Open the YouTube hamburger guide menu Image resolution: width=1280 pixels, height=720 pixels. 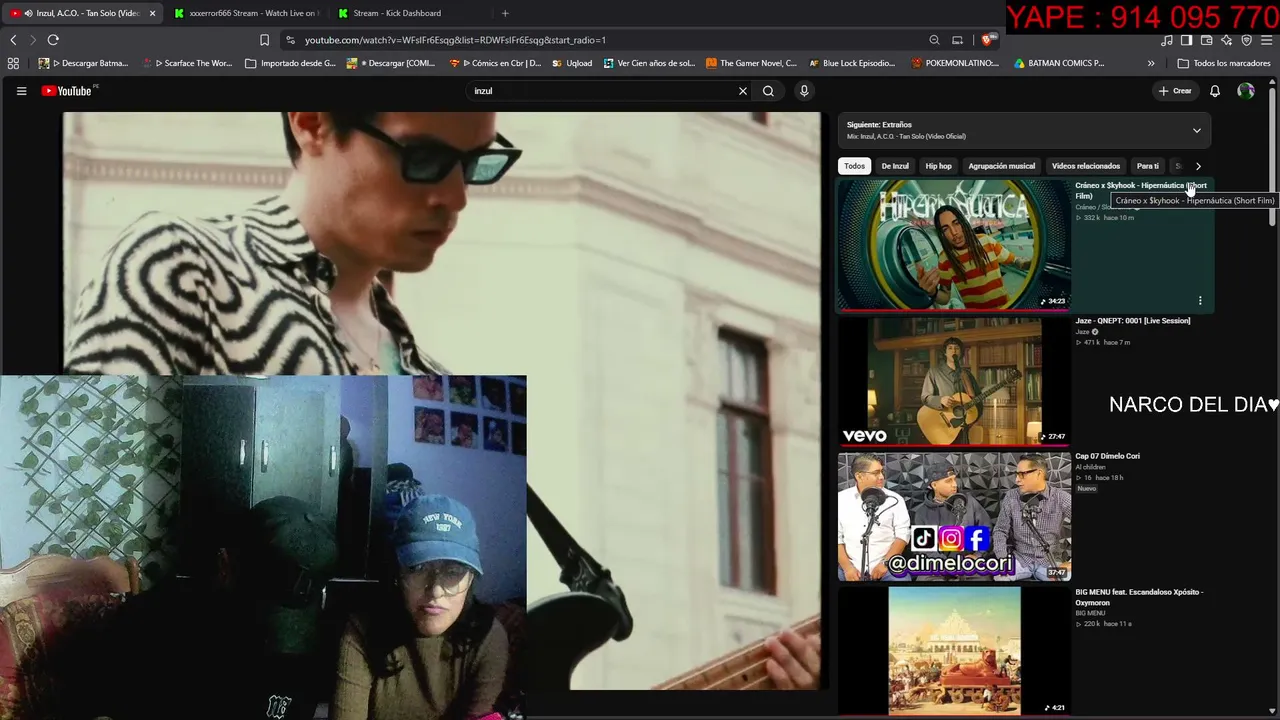(x=21, y=91)
